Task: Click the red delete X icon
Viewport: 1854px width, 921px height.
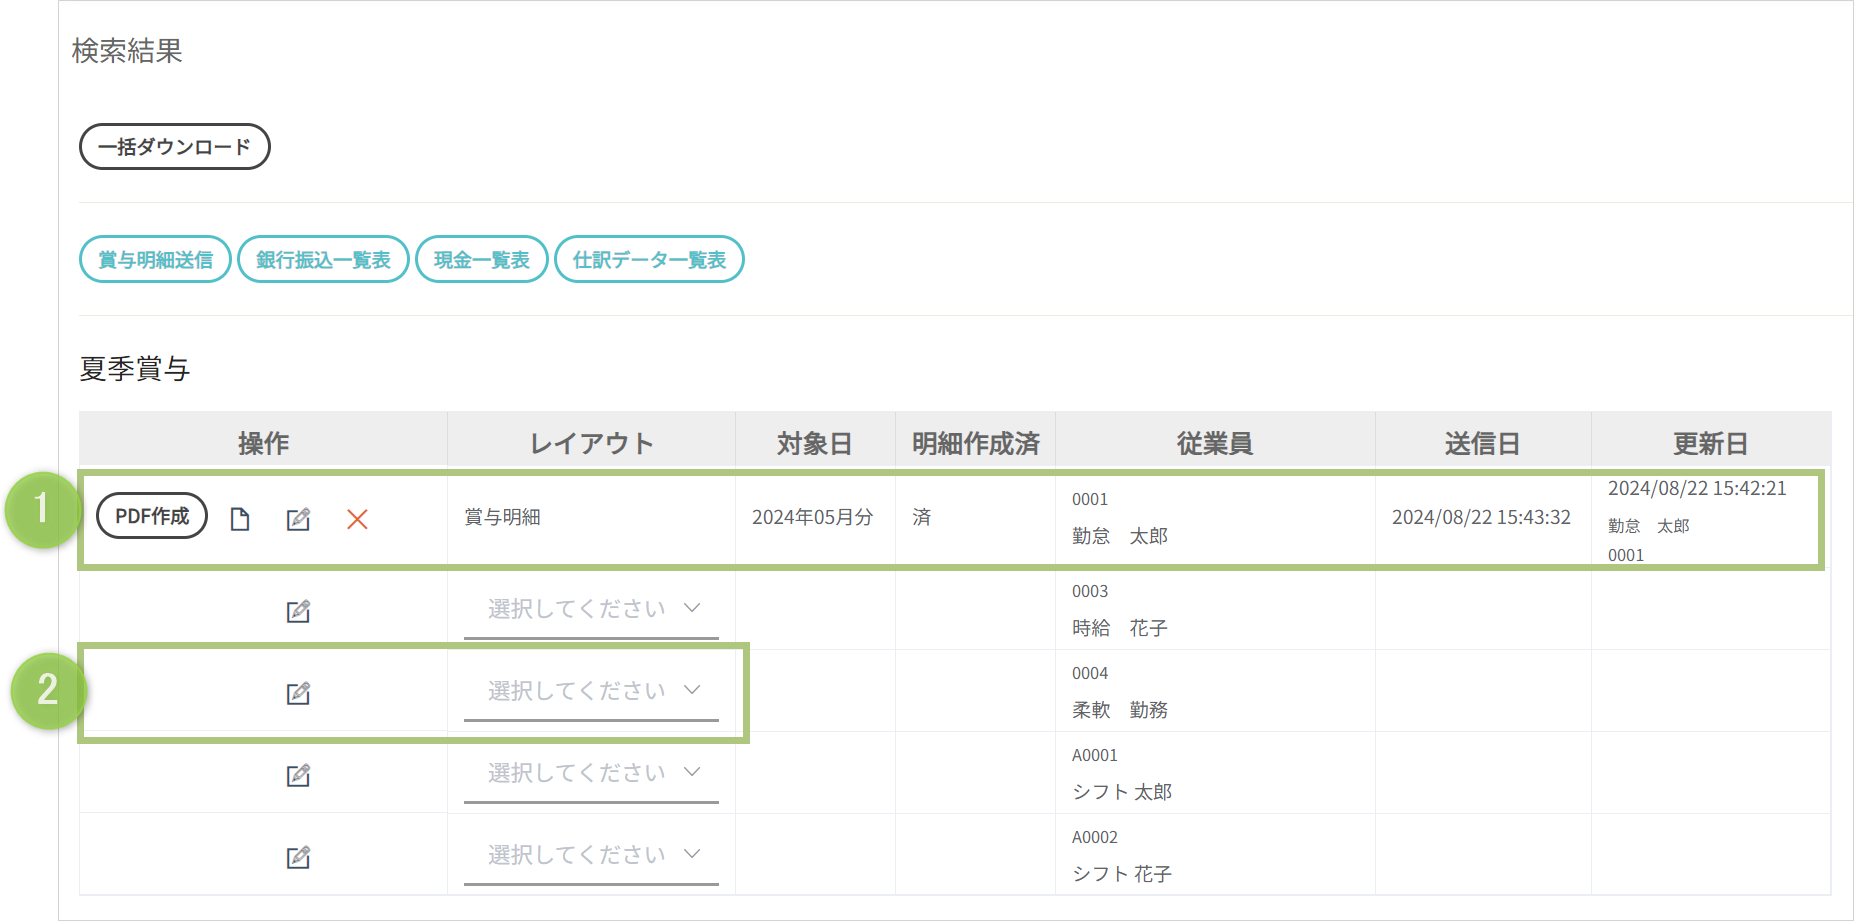Action: click(357, 519)
